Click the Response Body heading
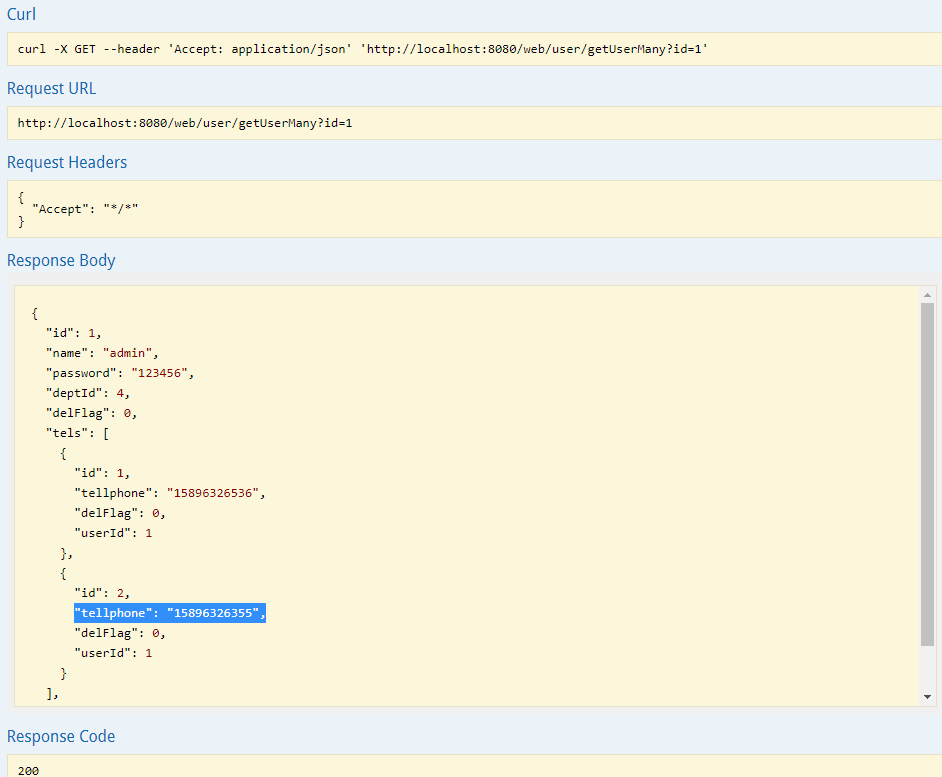942x777 pixels. (61, 260)
